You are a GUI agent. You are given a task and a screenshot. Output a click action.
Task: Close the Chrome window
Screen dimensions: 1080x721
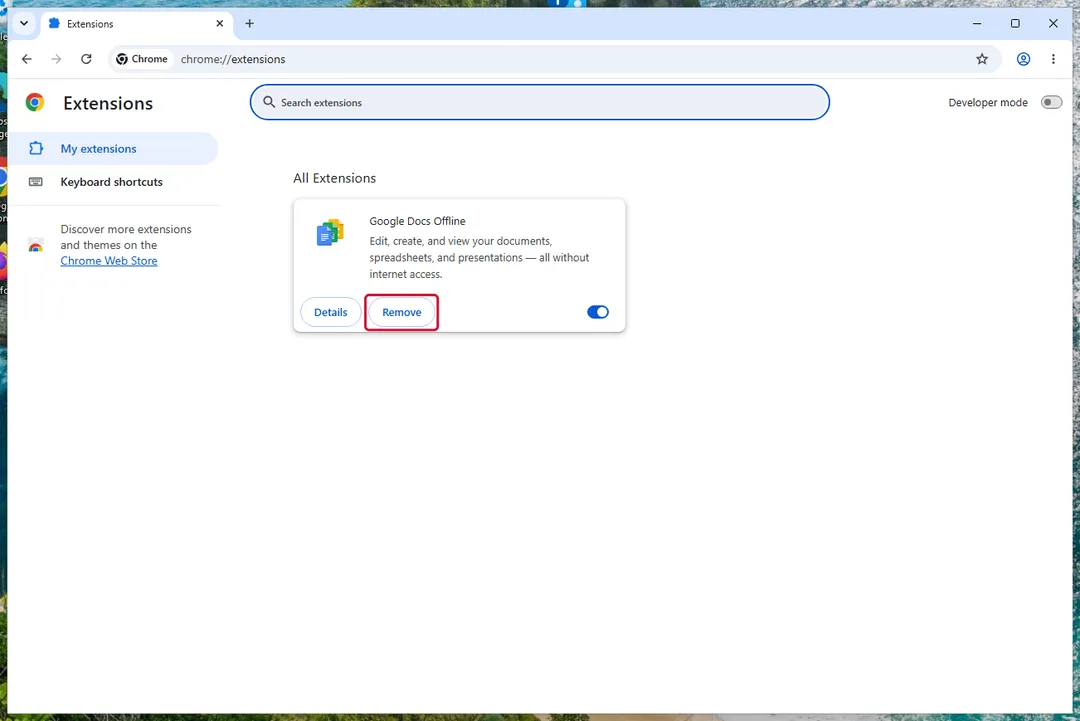click(x=1053, y=23)
